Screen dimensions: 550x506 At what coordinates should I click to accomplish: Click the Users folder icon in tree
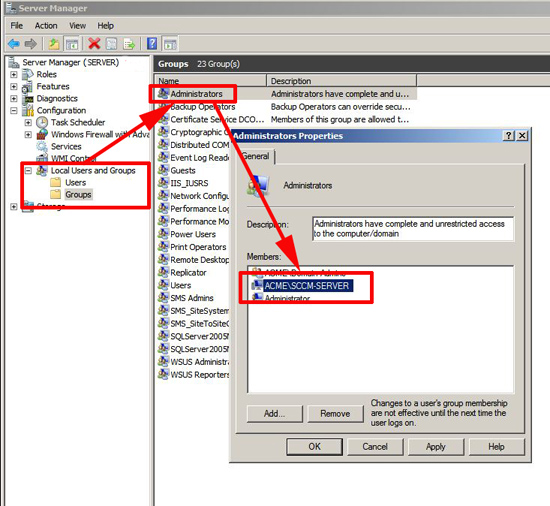55,182
